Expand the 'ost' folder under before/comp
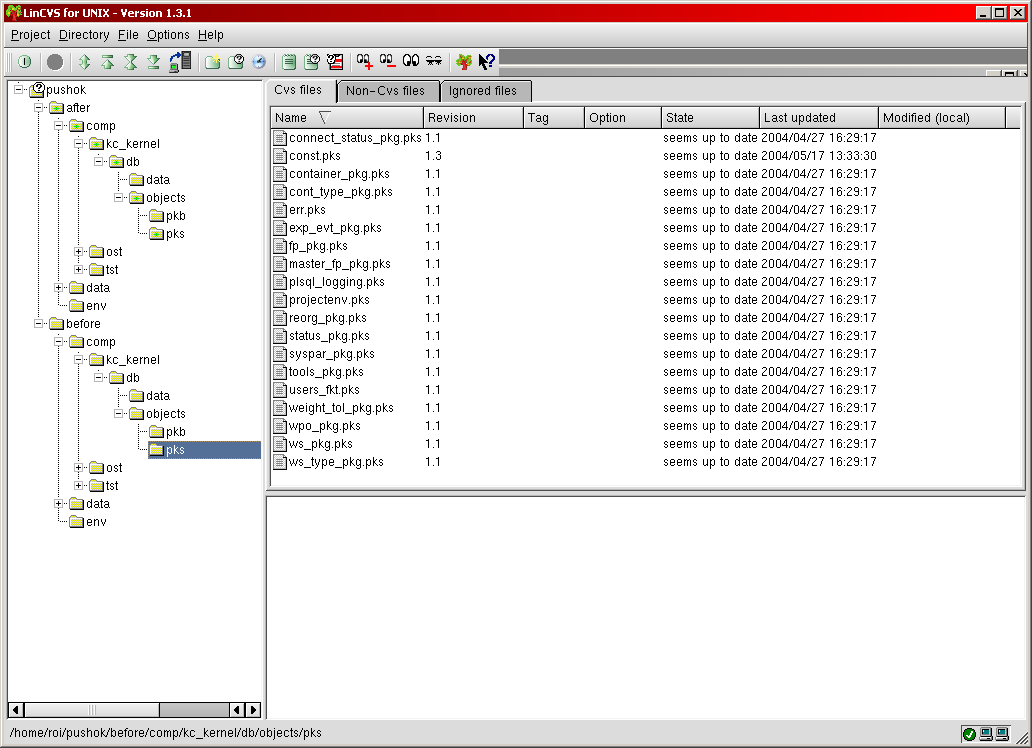 79,467
